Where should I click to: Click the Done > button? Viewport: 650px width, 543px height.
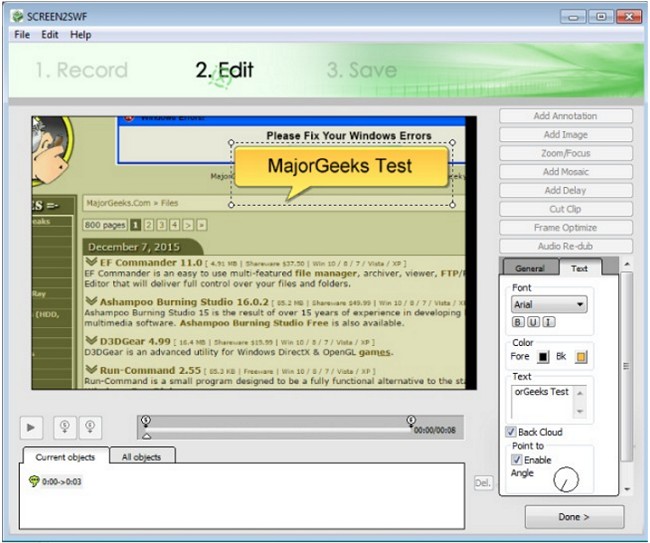[574, 516]
